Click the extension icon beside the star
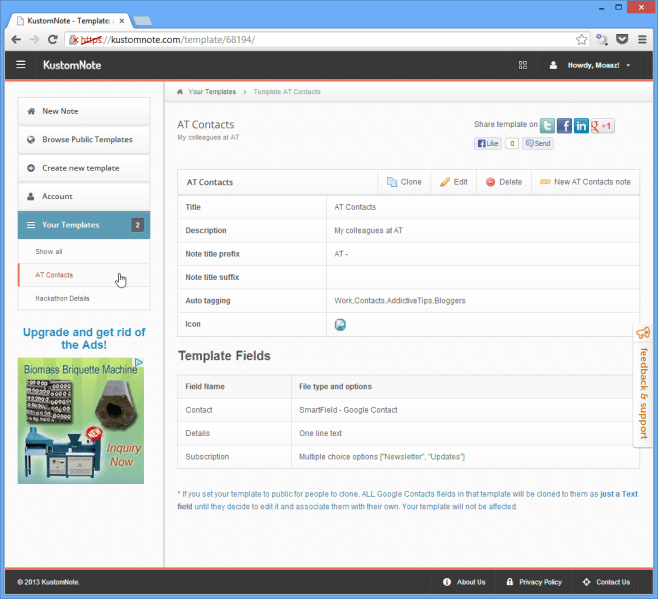This screenshot has height=599, width=658. coord(602,39)
